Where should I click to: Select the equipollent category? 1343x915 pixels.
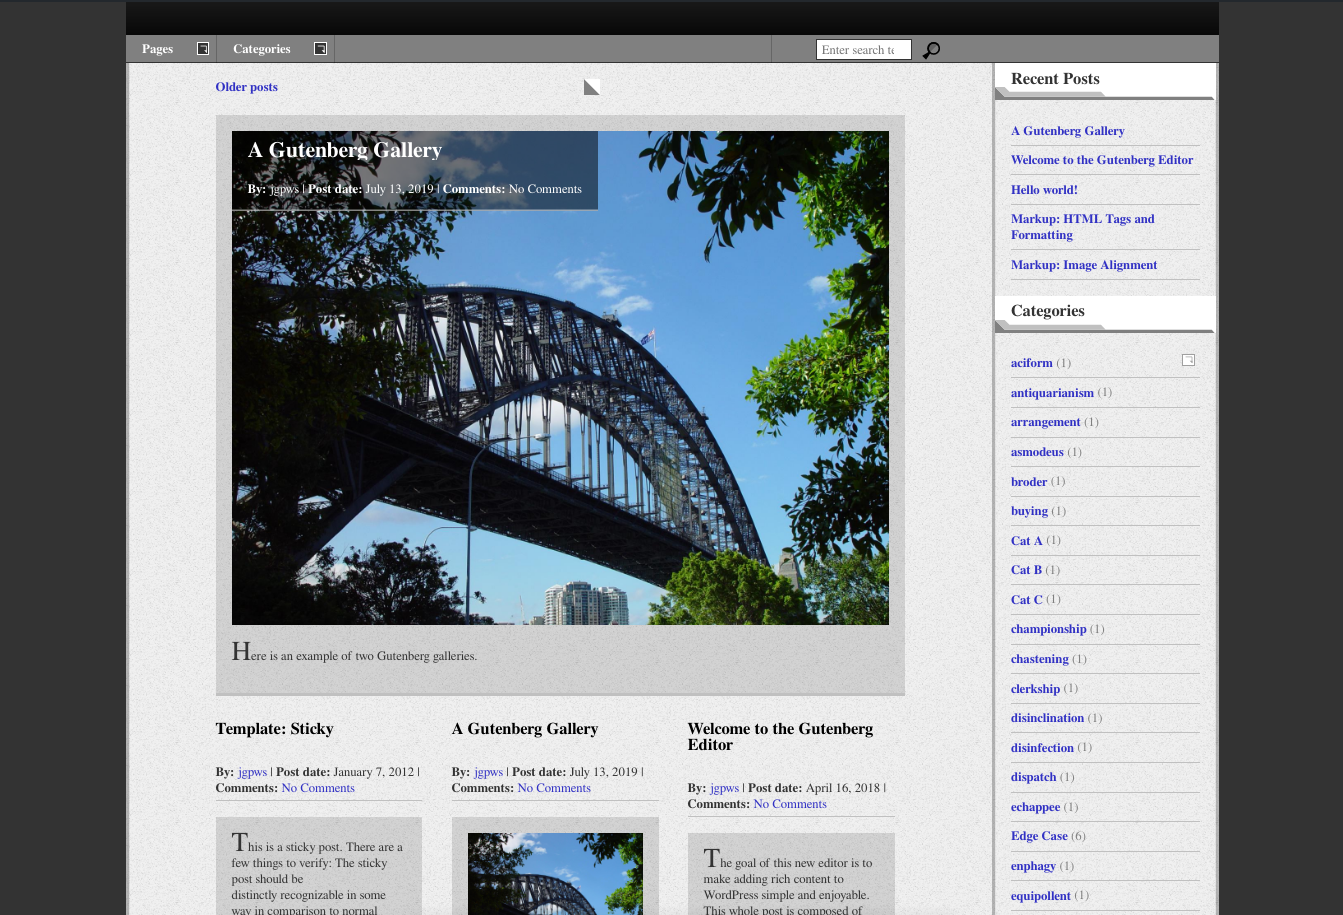point(1040,896)
